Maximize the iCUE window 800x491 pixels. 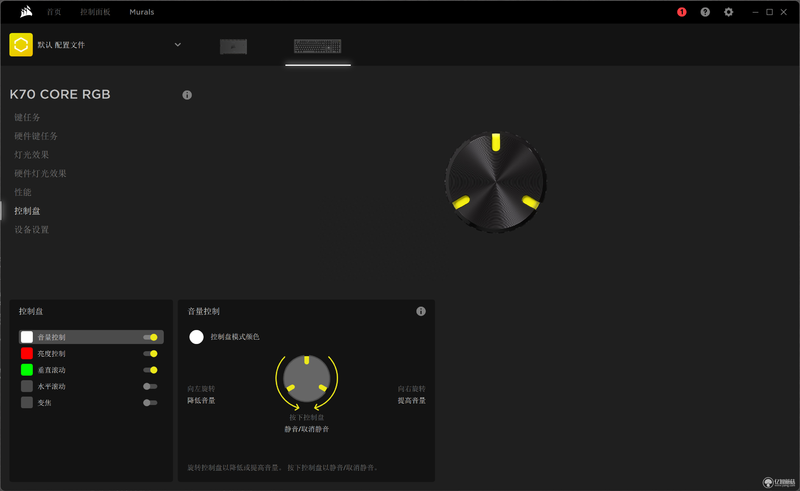point(769,12)
